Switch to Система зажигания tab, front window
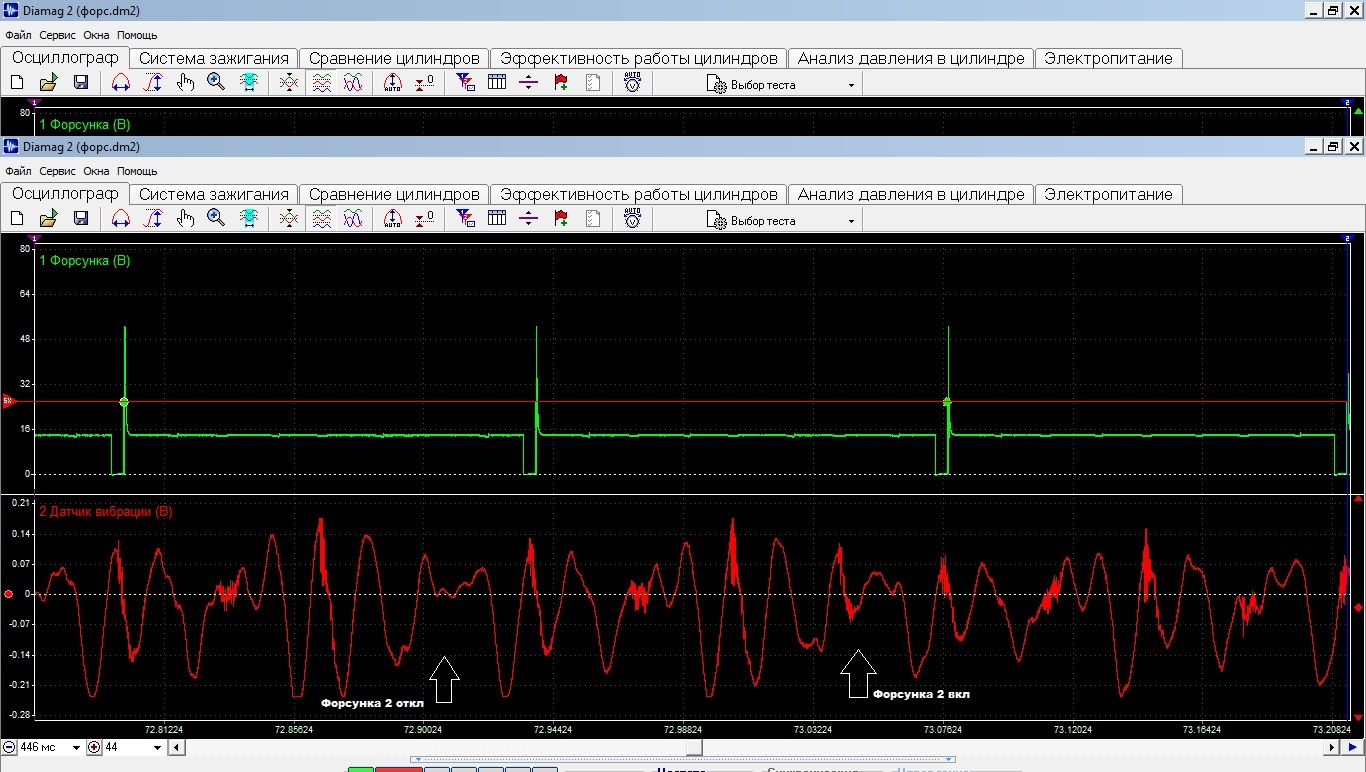This screenshot has width=1366, height=772. (x=214, y=194)
